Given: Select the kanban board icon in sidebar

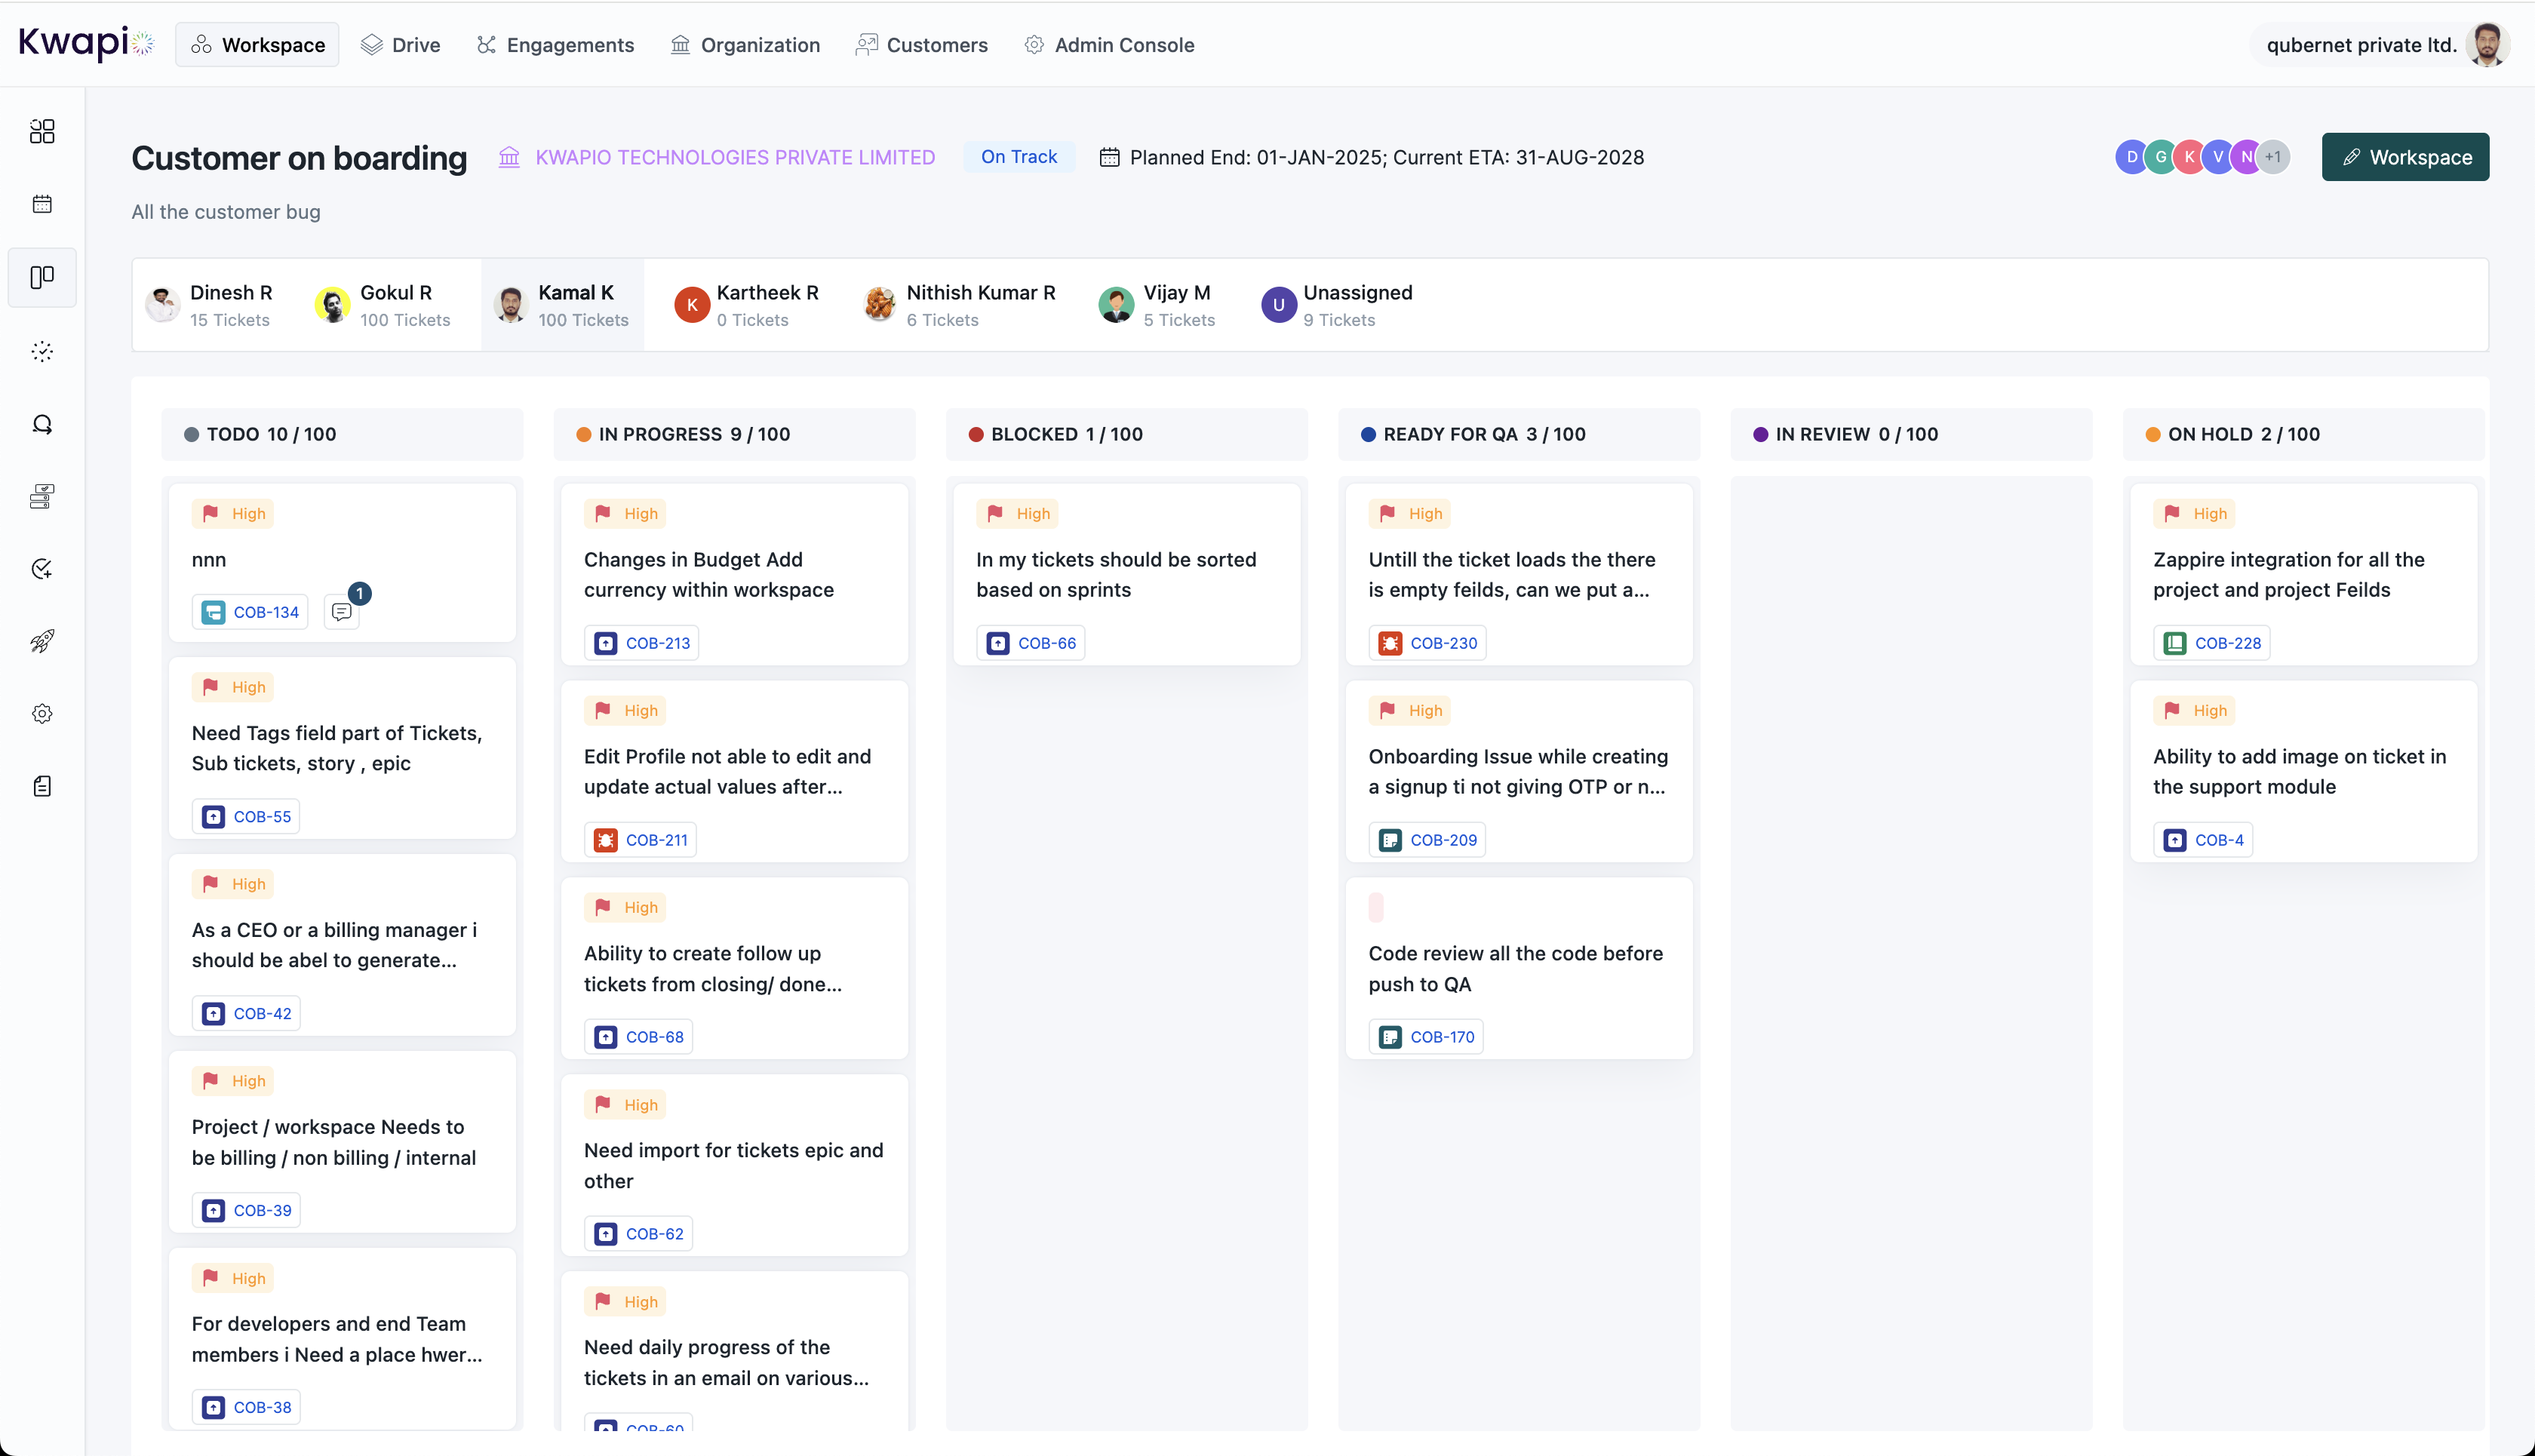Looking at the screenshot, I should 42,277.
